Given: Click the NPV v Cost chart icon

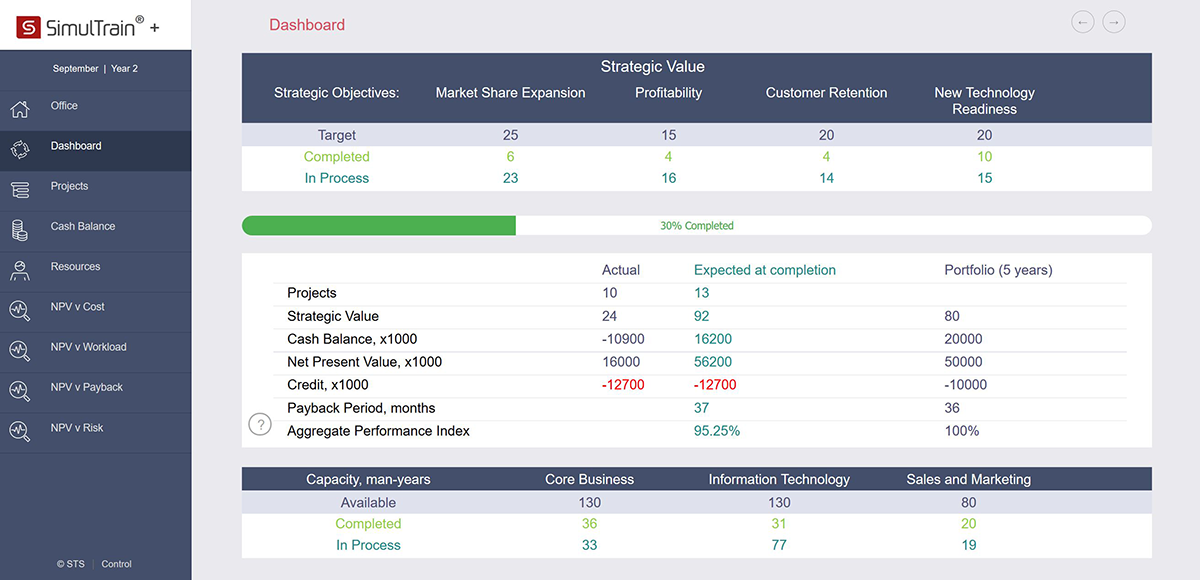Looking at the screenshot, I should [x=20, y=310].
